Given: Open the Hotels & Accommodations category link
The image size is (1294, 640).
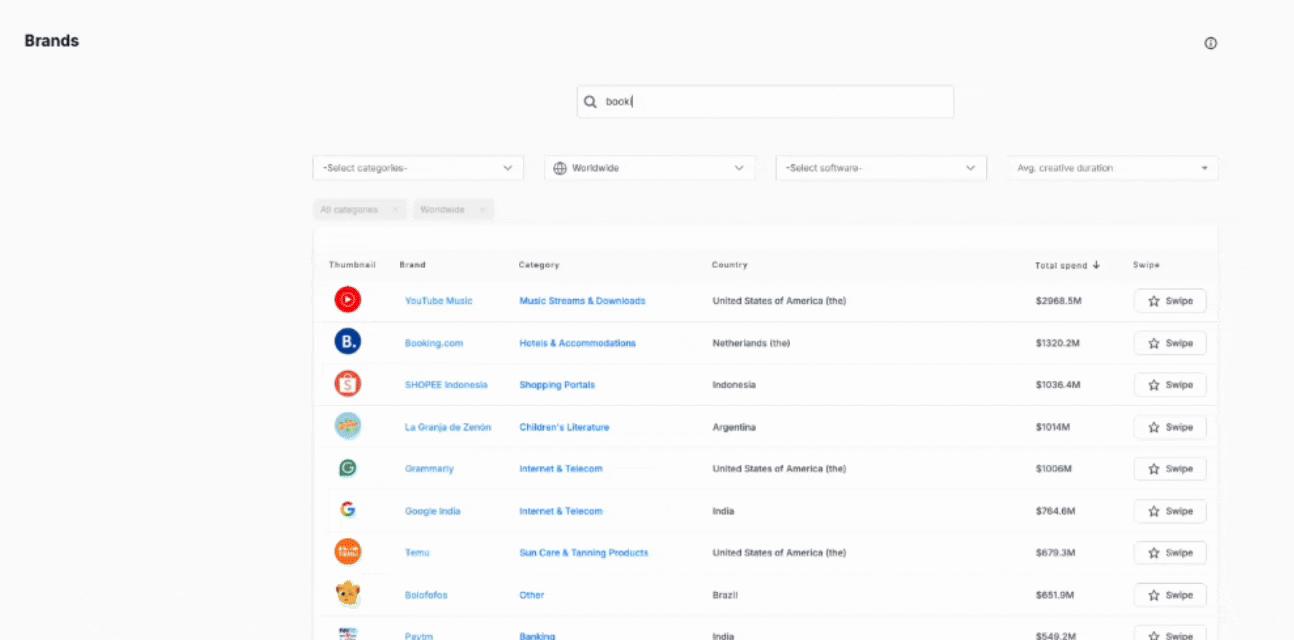Looking at the screenshot, I should tap(577, 343).
